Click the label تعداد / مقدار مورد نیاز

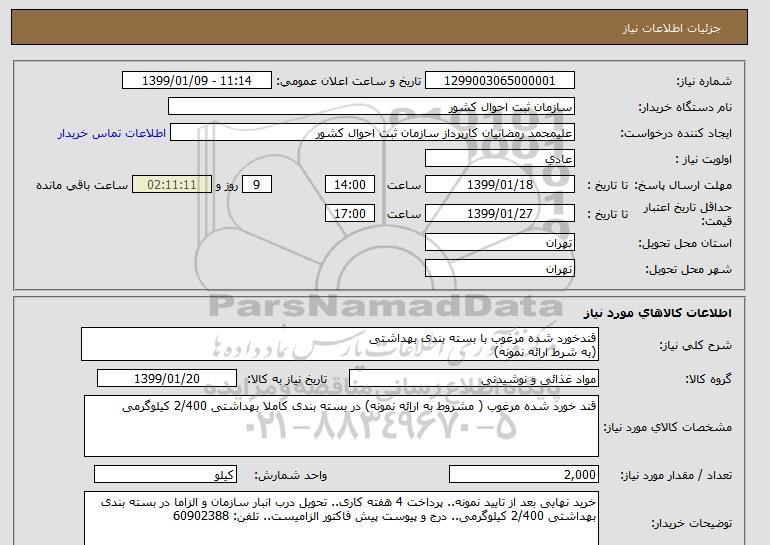tap(676, 475)
